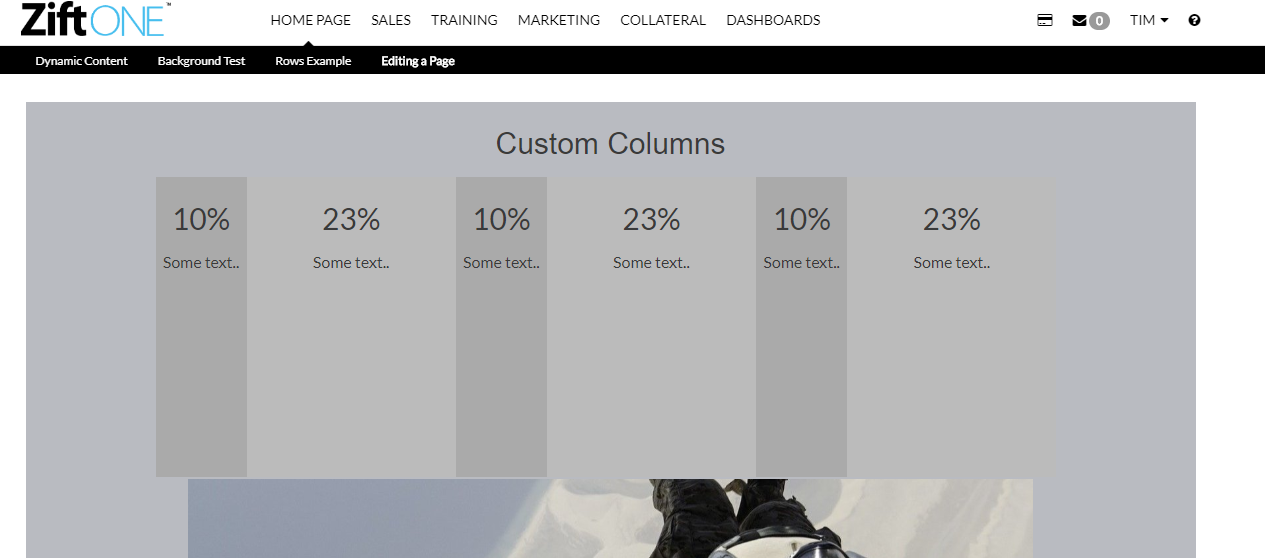Open the Rows Example subpage
Image resolution: width=1265 pixels, height=558 pixels.
pos(313,61)
